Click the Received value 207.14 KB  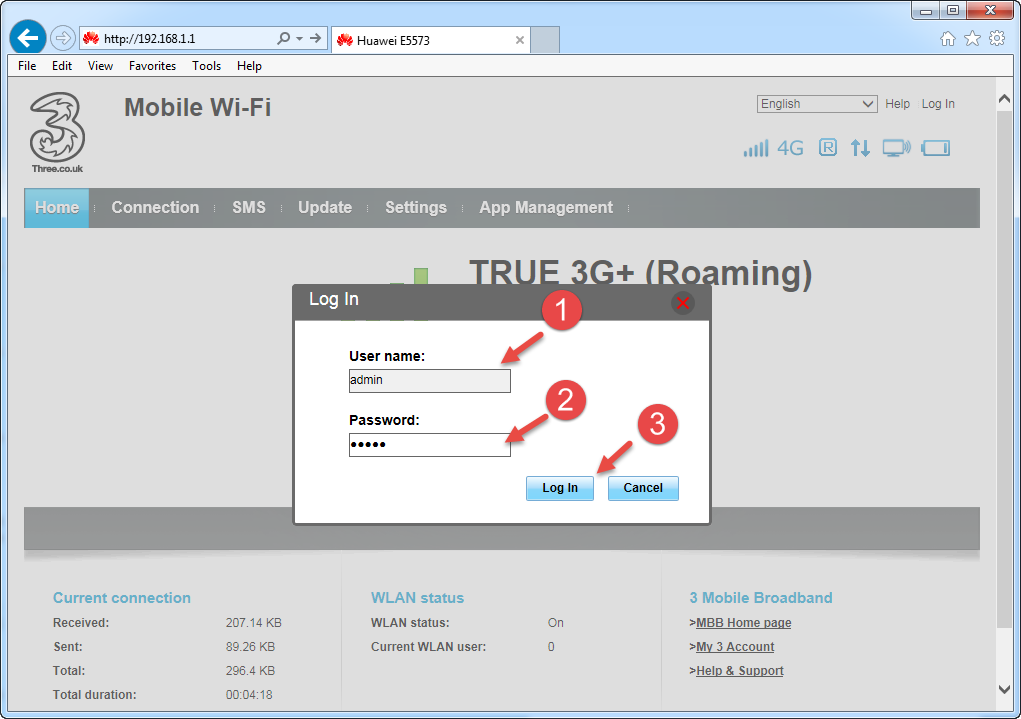pos(254,623)
